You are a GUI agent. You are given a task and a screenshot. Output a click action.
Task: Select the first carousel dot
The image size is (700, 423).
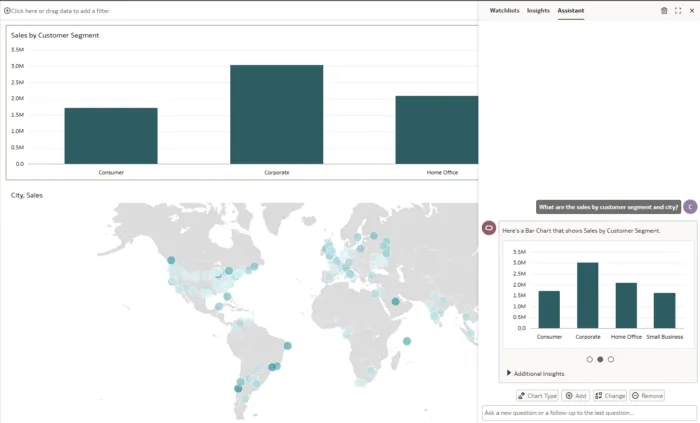pyautogui.click(x=590, y=359)
